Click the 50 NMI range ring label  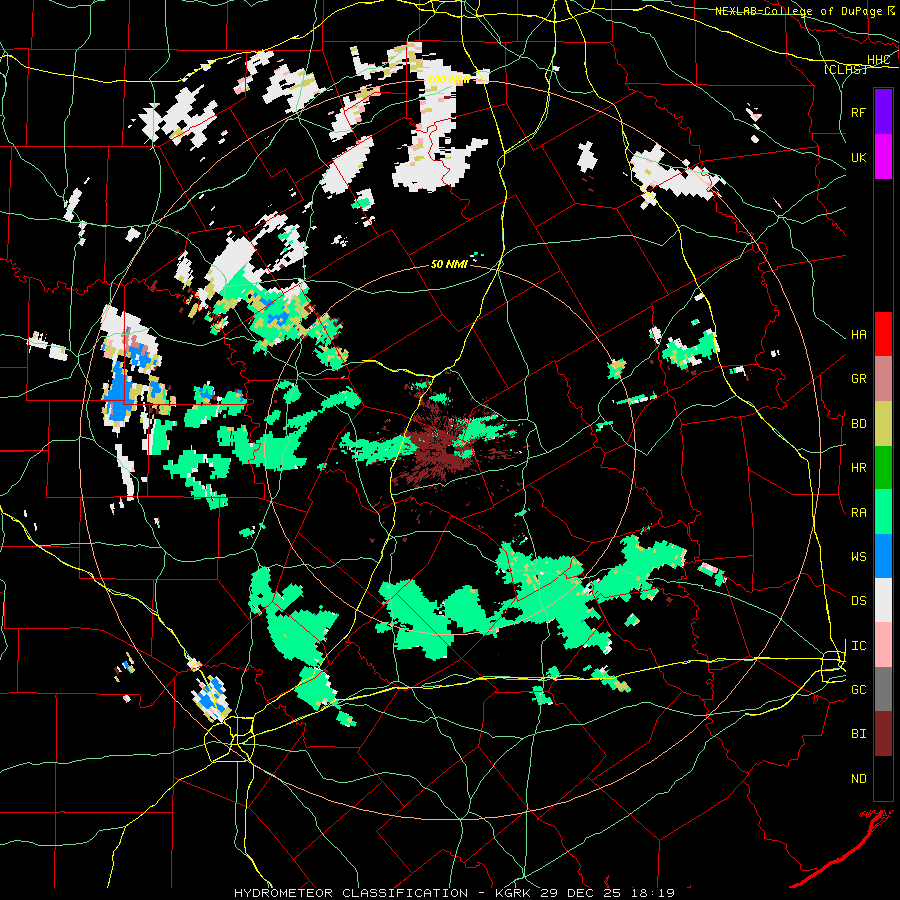click(449, 264)
